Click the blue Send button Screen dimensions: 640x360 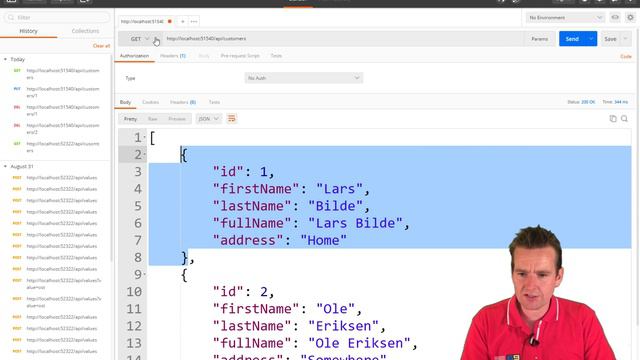[572, 39]
